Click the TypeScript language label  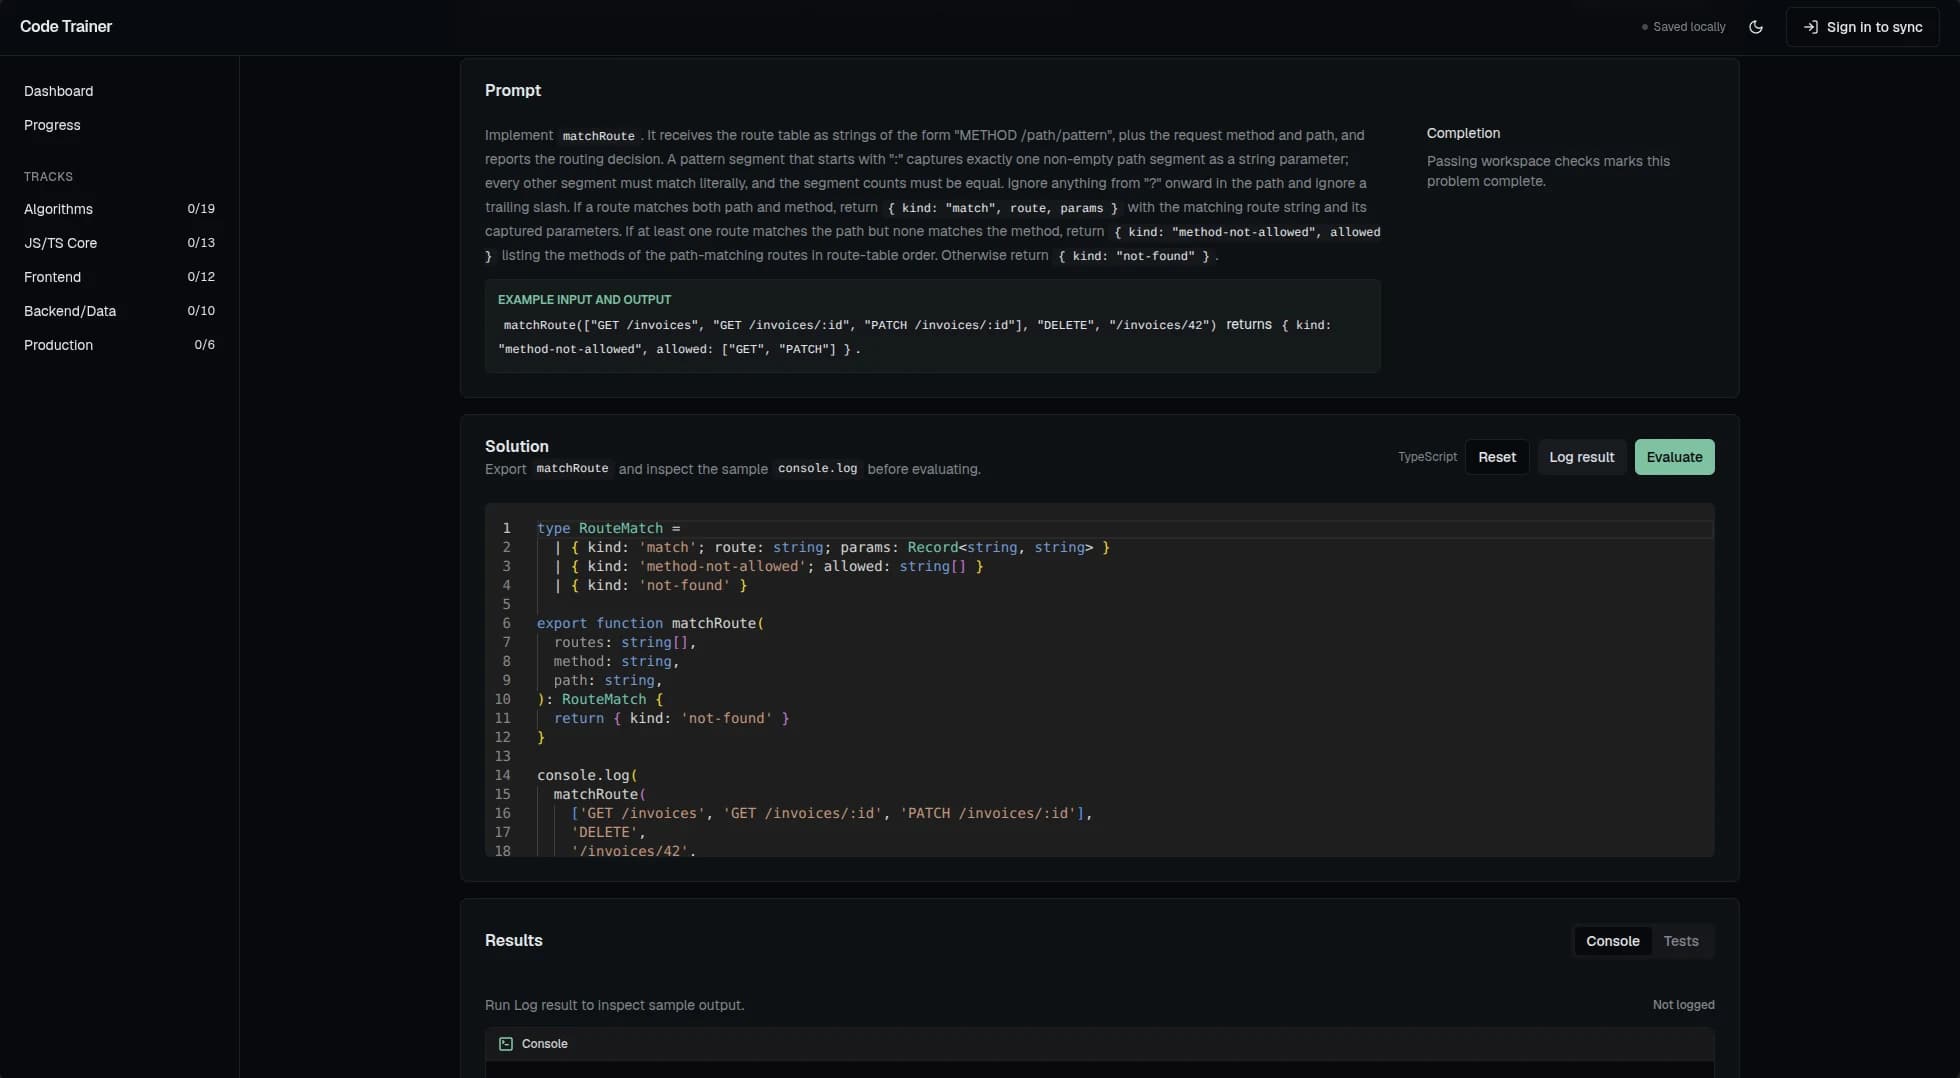[x=1427, y=457]
